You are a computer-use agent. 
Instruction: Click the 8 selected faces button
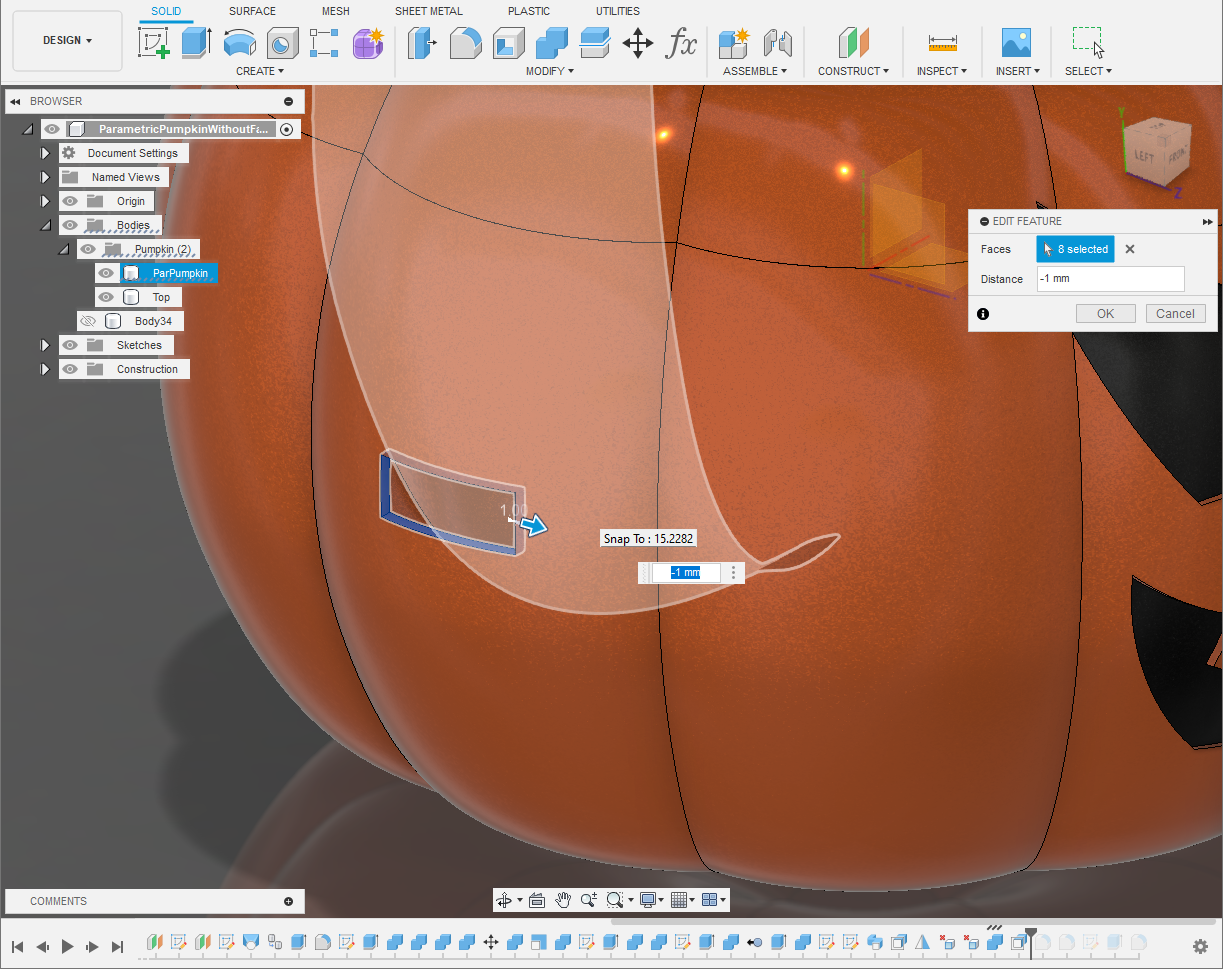(x=1075, y=249)
